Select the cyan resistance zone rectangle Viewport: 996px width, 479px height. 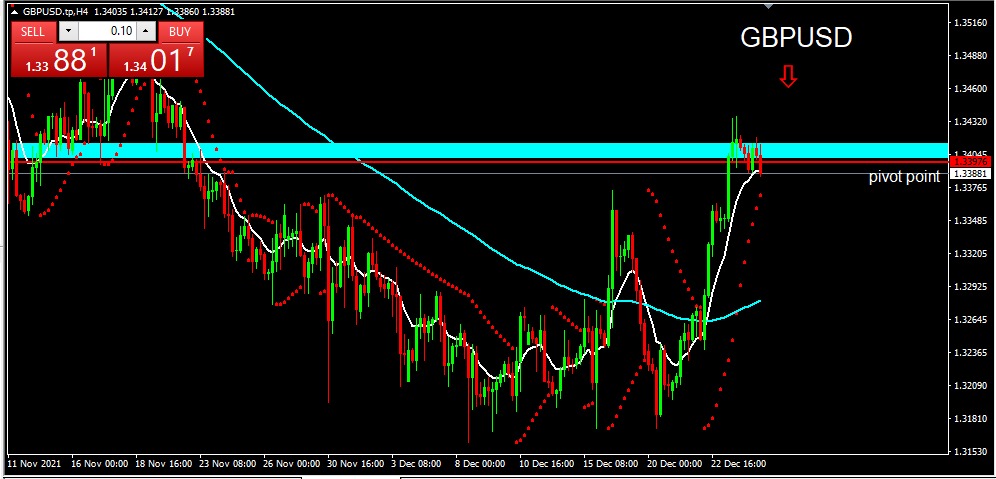pos(480,151)
